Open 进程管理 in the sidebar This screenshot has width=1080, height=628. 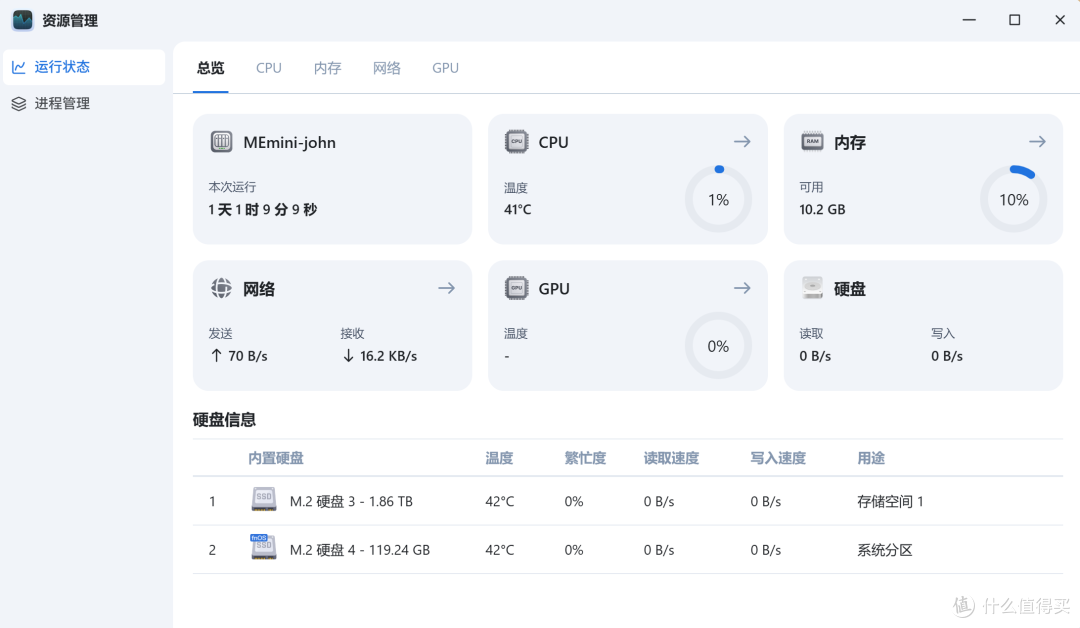[x=84, y=103]
